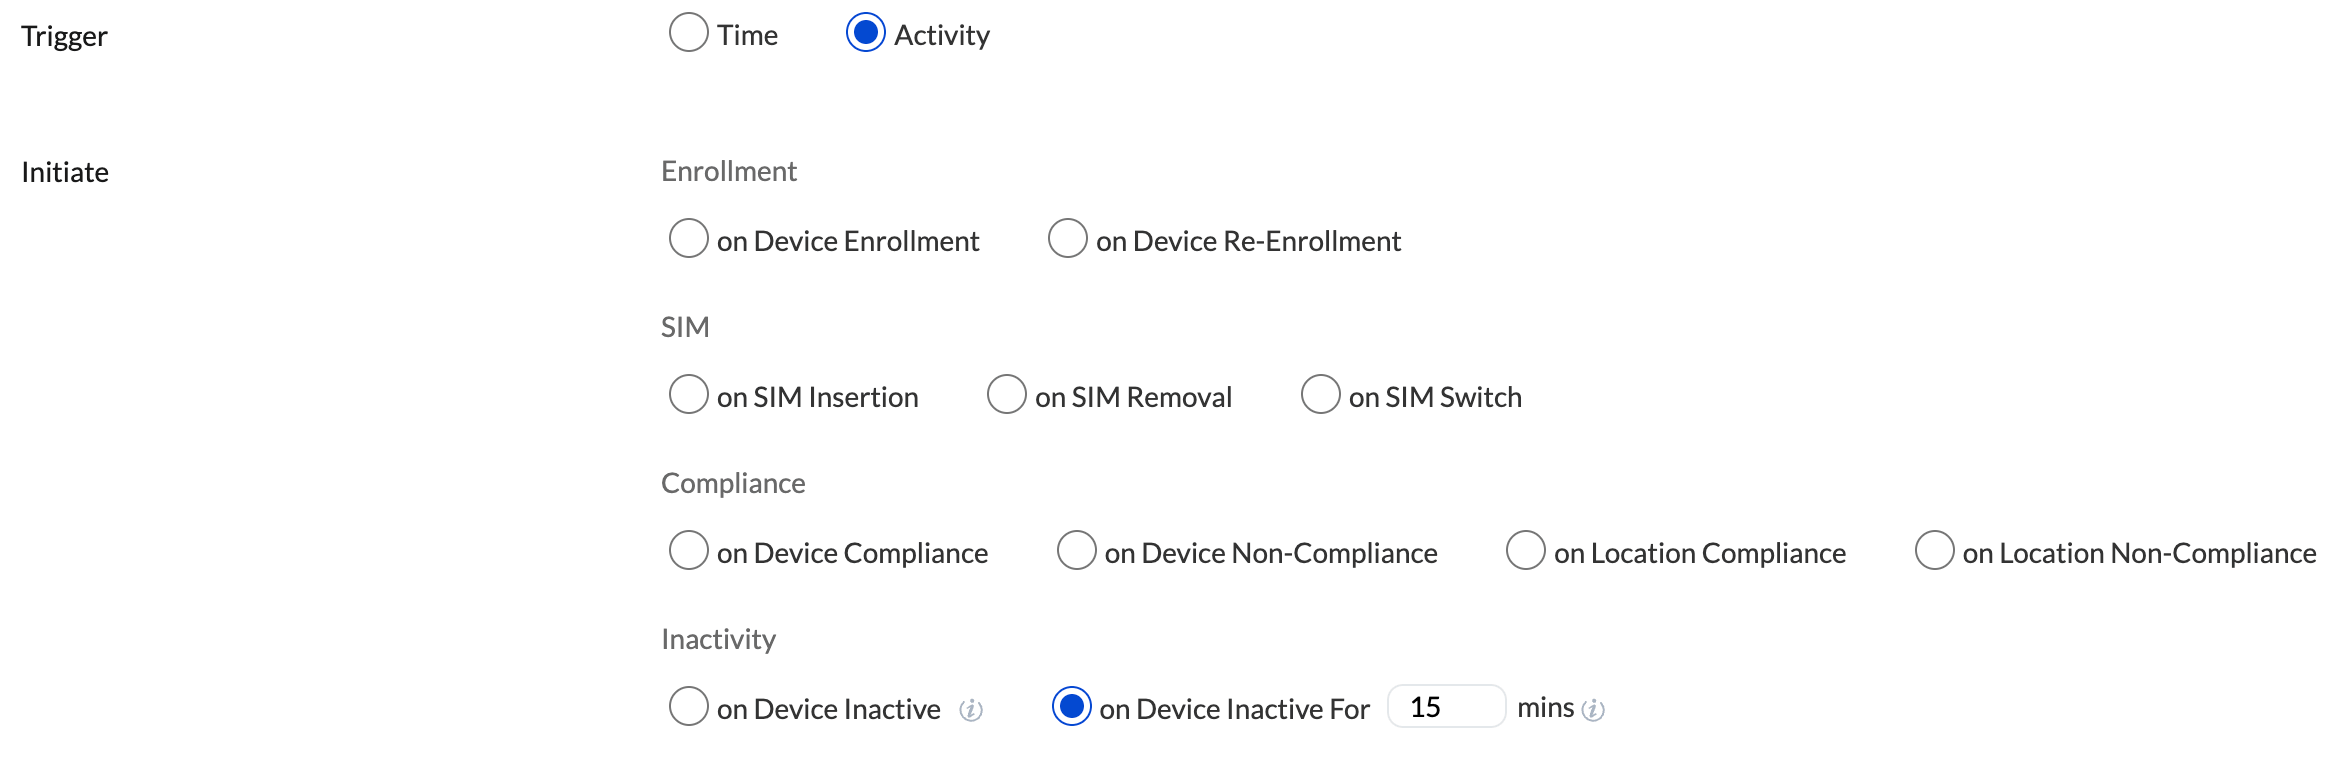Click info icon beside on Device Inactive

pyautogui.click(x=970, y=710)
